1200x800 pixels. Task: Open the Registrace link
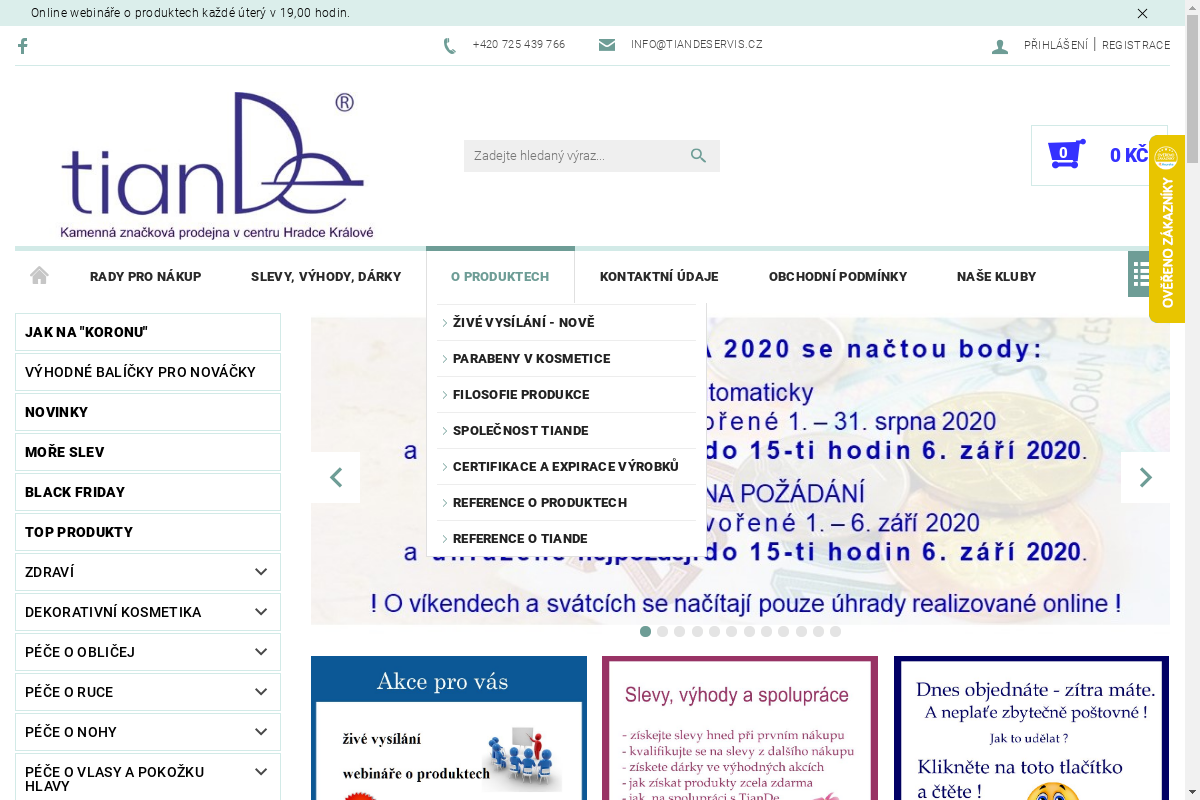pos(1136,45)
